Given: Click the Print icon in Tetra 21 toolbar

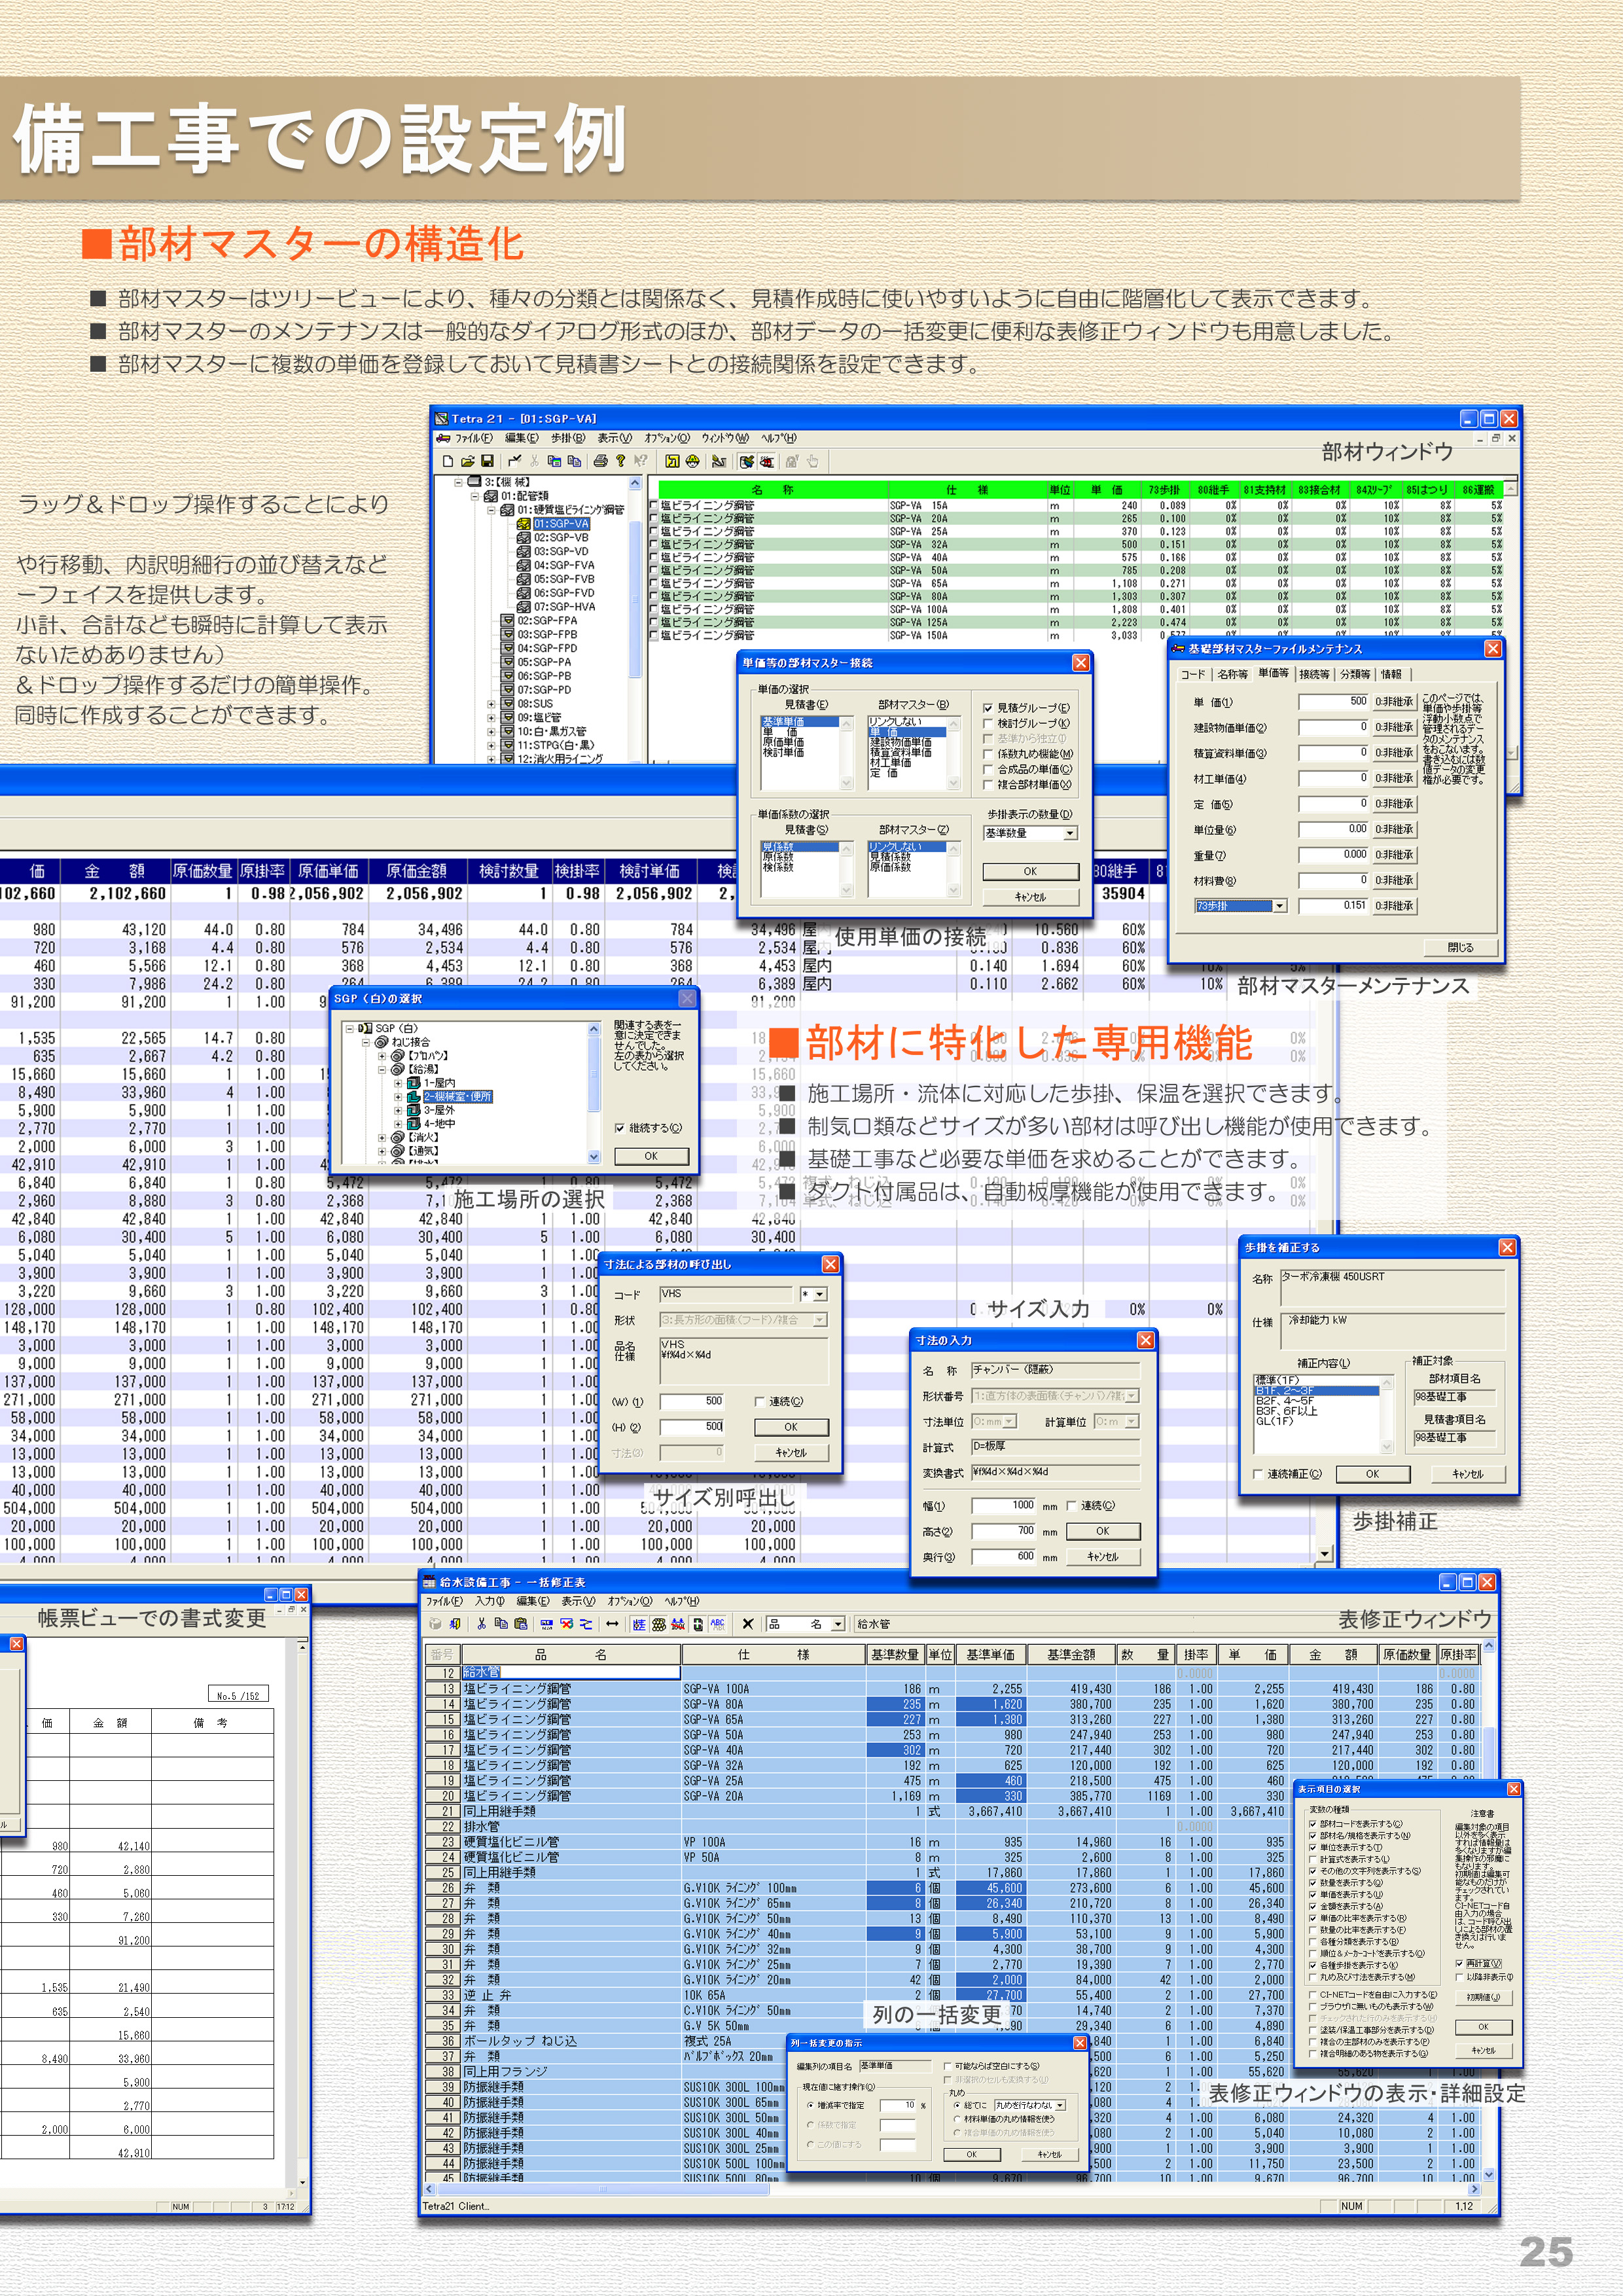Looking at the screenshot, I should pyautogui.click(x=600, y=461).
